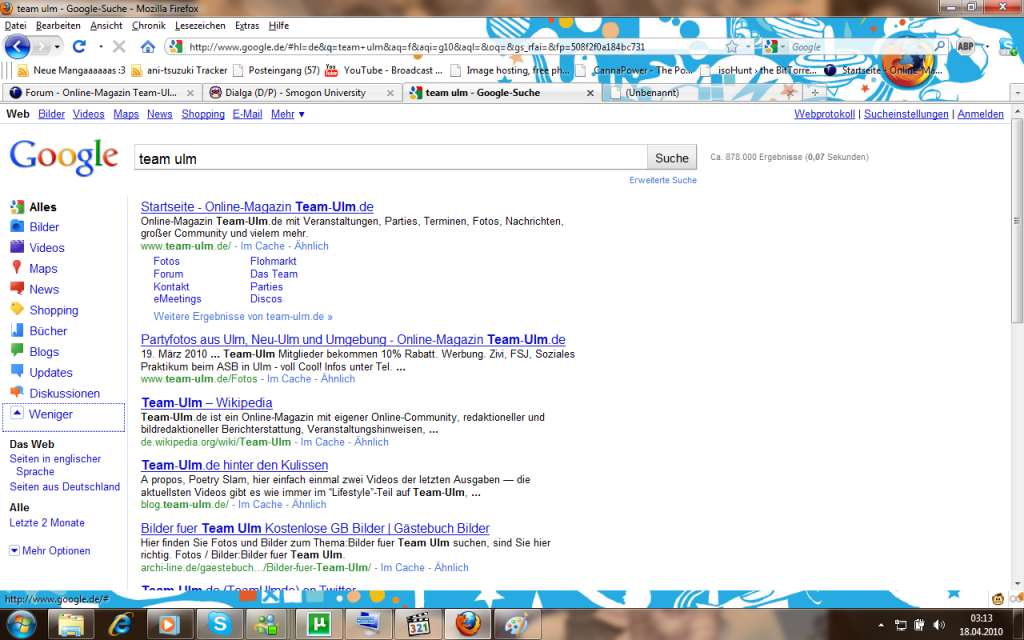Select the Videos filter in sidebar

click(x=46, y=248)
